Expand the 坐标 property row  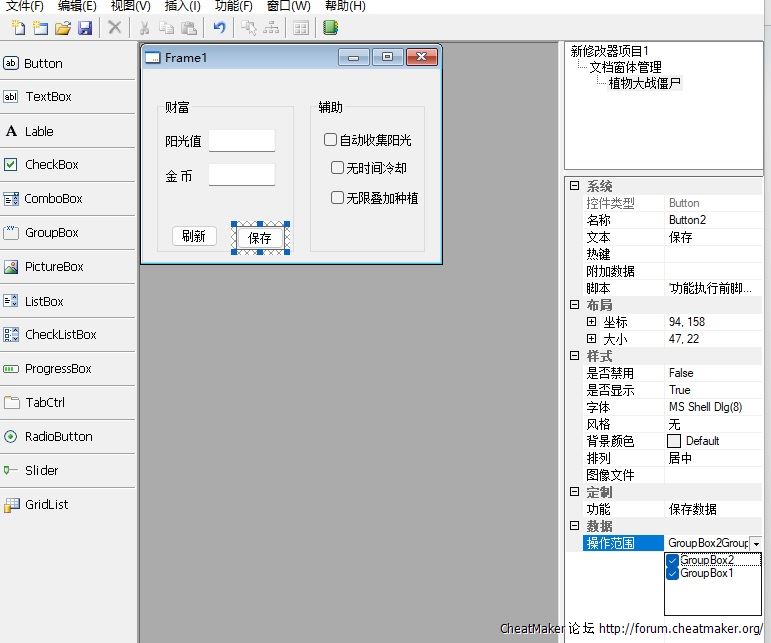click(592, 322)
